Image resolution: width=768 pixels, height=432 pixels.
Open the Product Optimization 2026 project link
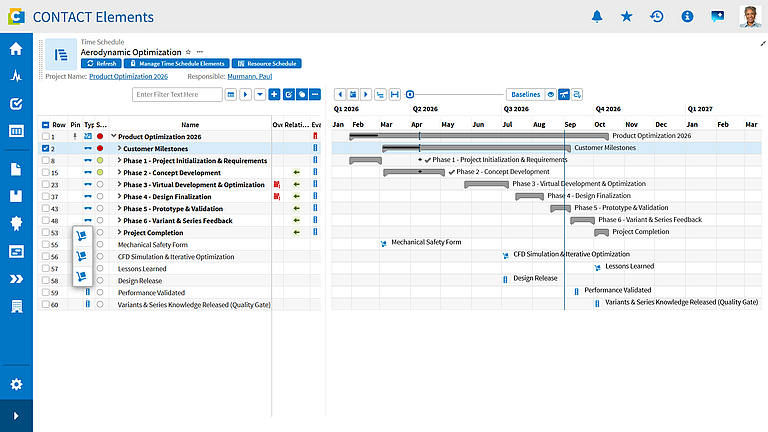[128, 76]
